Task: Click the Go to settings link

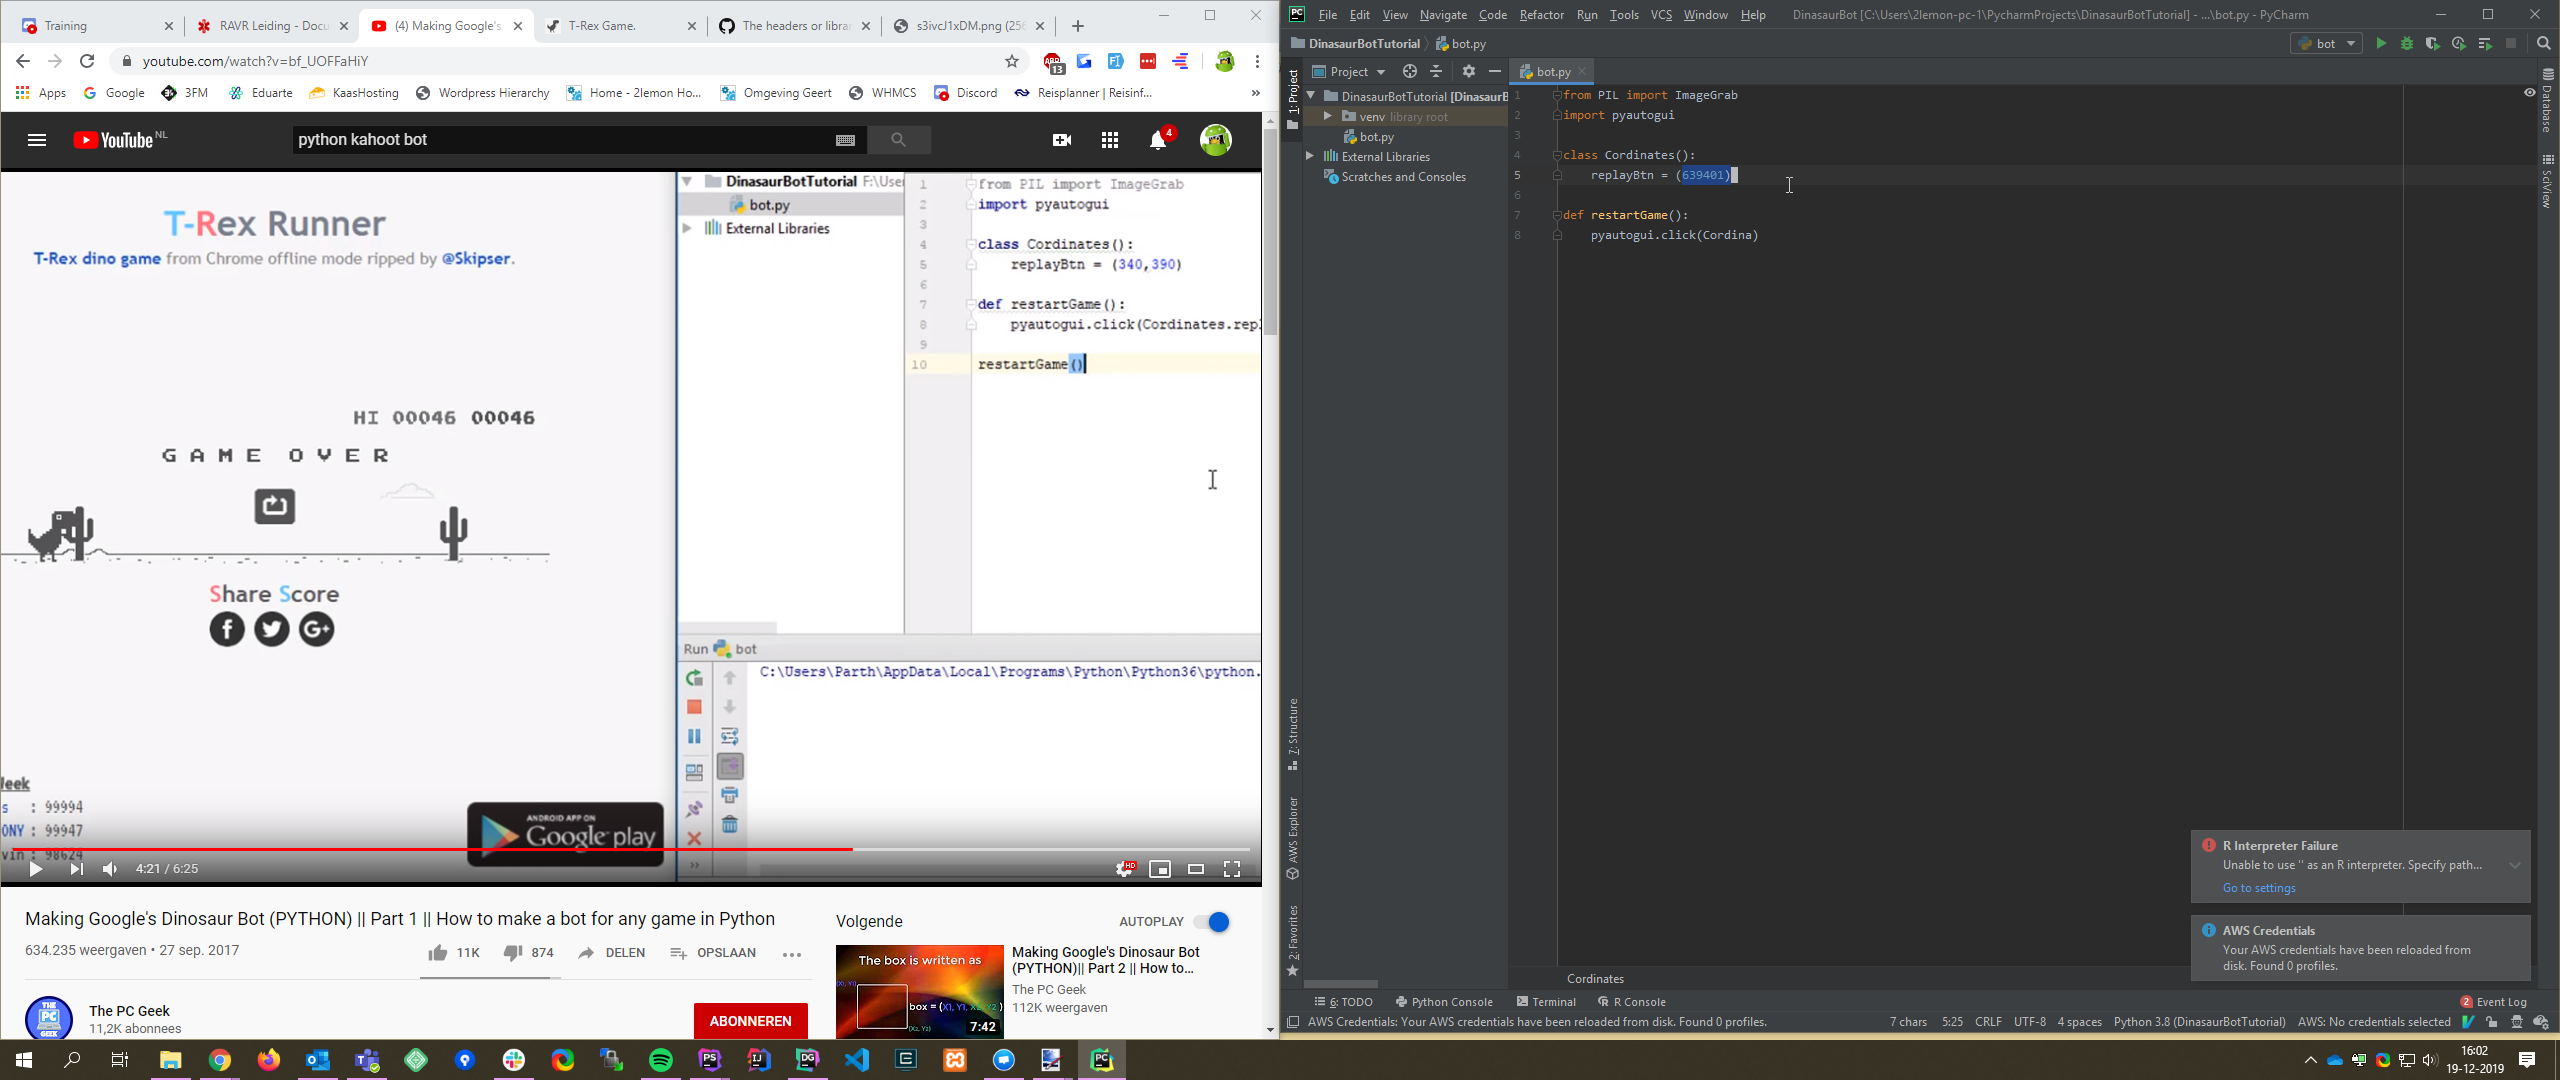Action: point(2258,888)
